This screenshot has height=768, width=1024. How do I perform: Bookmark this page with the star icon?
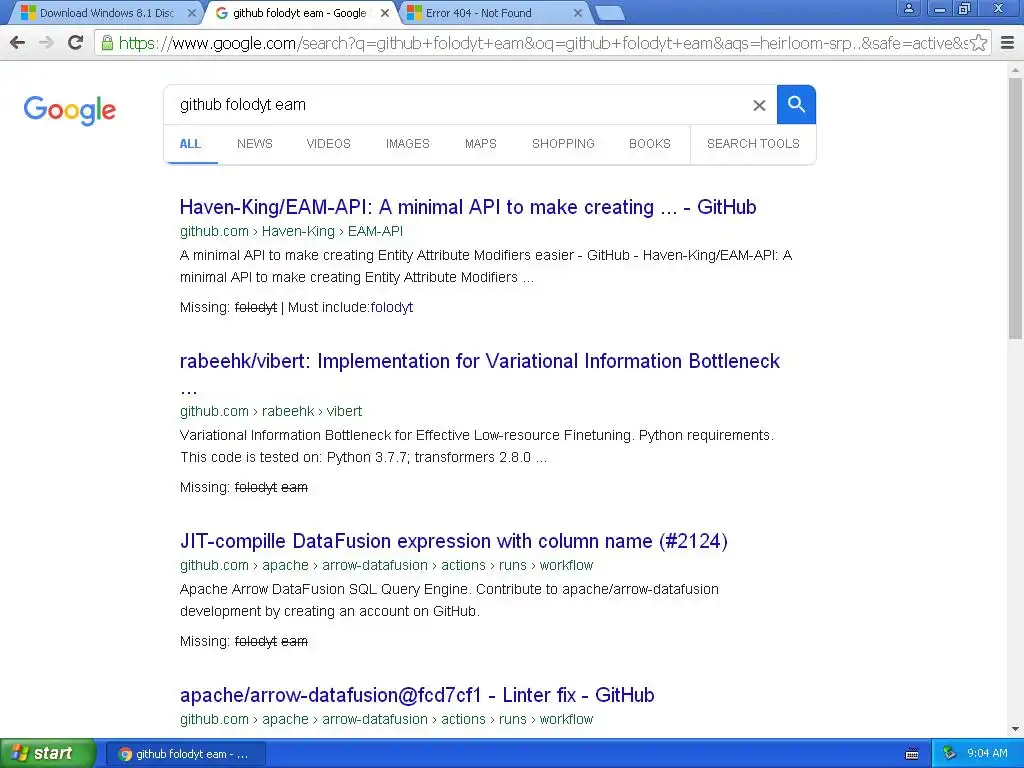(x=978, y=43)
